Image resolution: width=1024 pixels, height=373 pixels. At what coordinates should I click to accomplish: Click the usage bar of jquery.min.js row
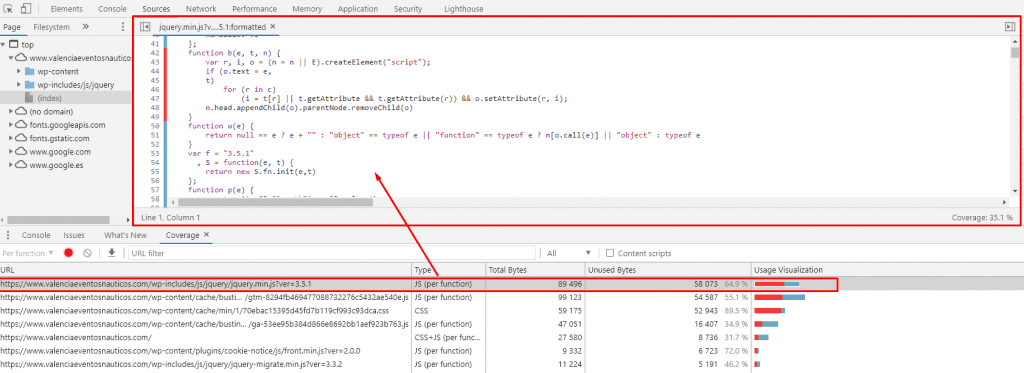click(776, 284)
